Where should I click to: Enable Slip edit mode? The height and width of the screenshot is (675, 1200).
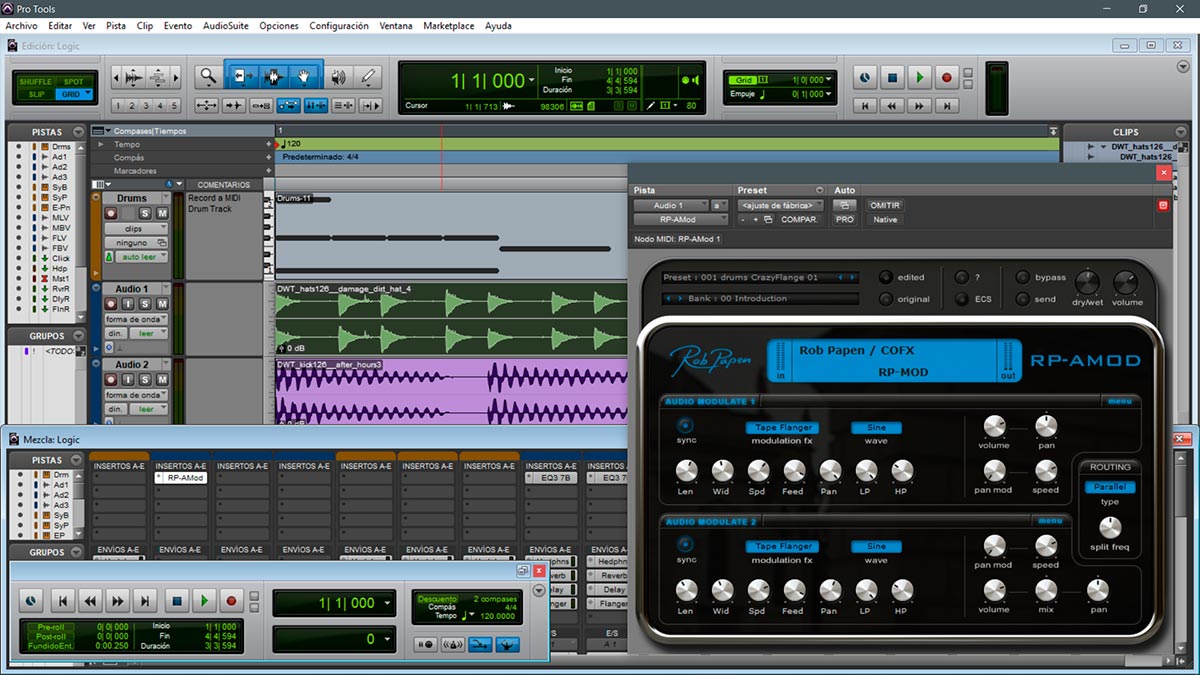click(x=34, y=94)
